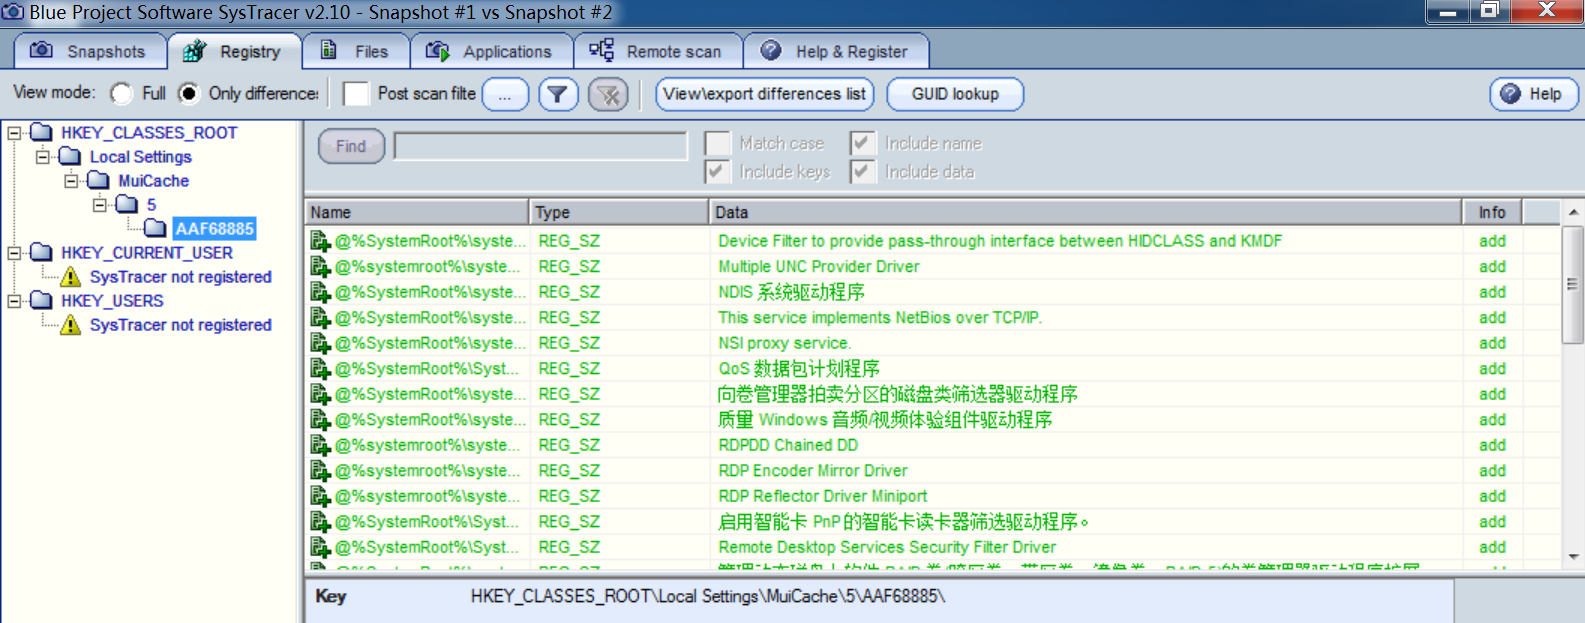Screen dimensions: 1585x623
Task: Sort by the Data column header
Action: coord(1085,212)
